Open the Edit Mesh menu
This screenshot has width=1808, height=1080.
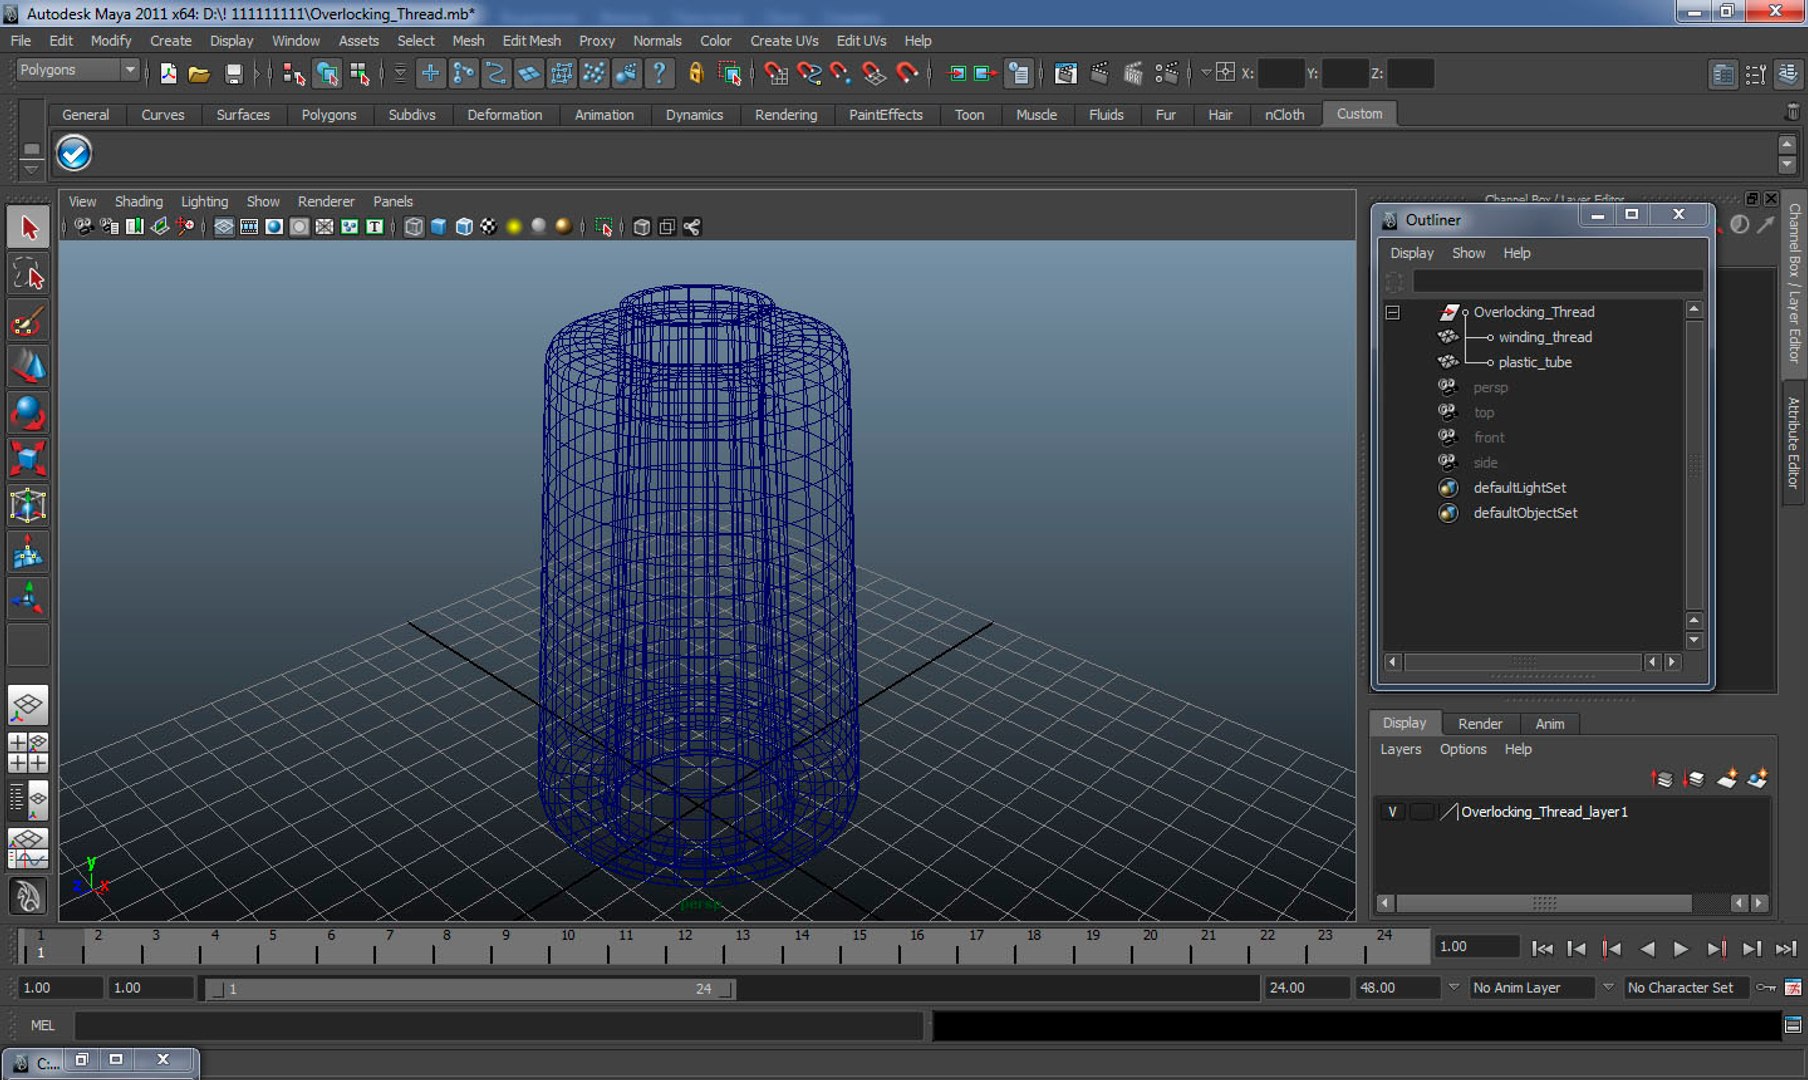[x=531, y=41]
